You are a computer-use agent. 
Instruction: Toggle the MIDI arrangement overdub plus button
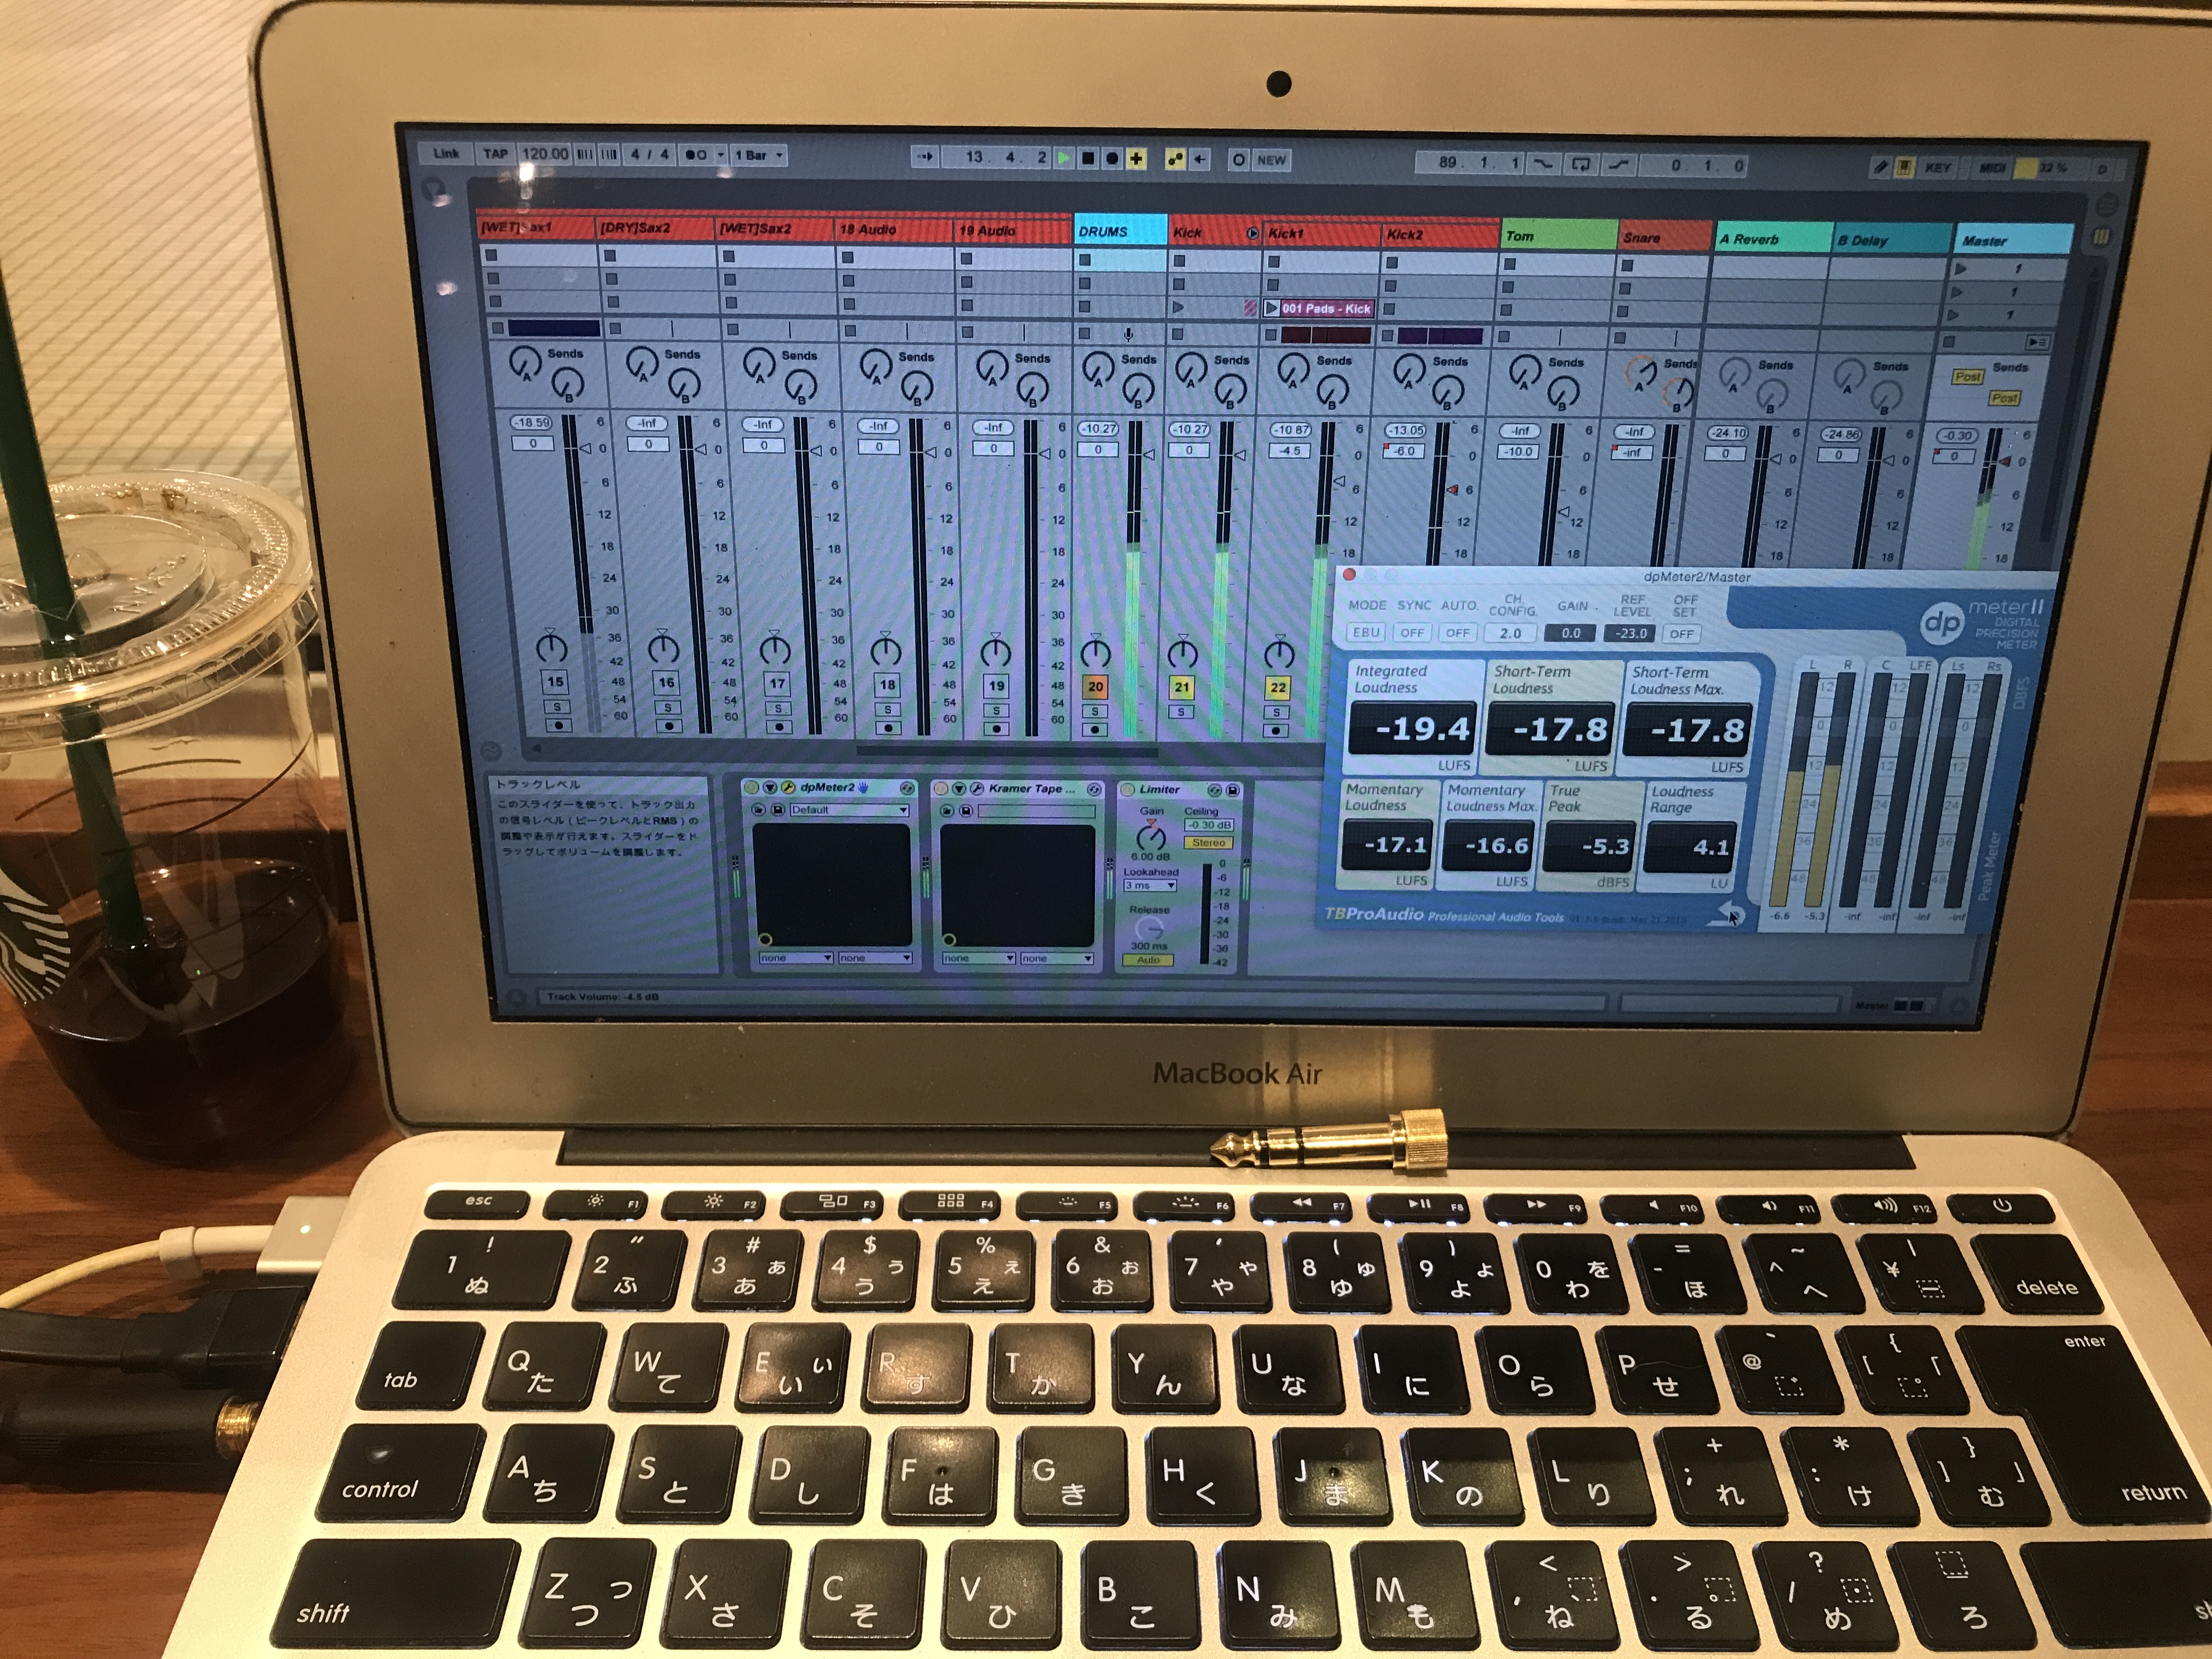point(1137,159)
